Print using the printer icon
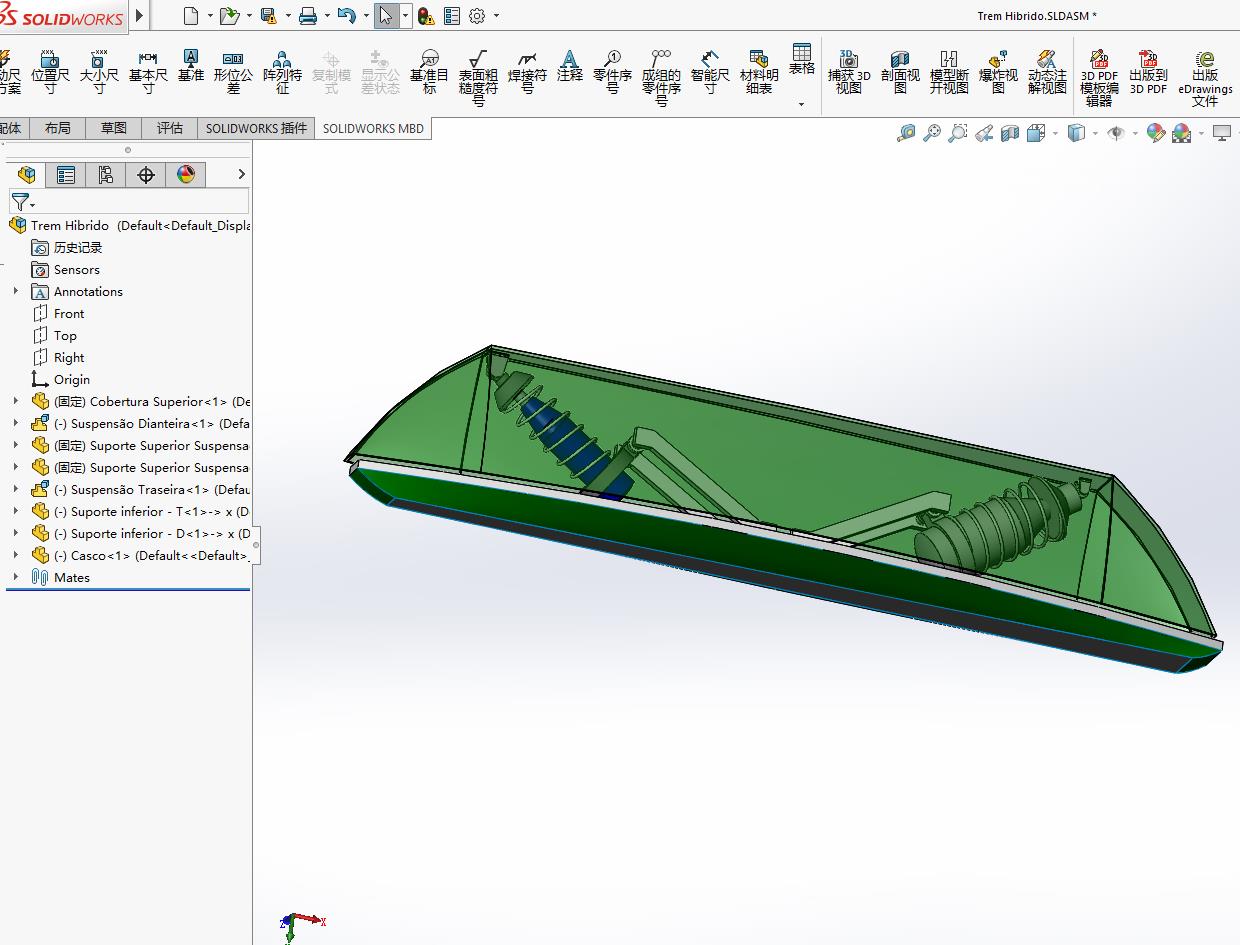Screen dimensions: 1240x945 point(308,15)
